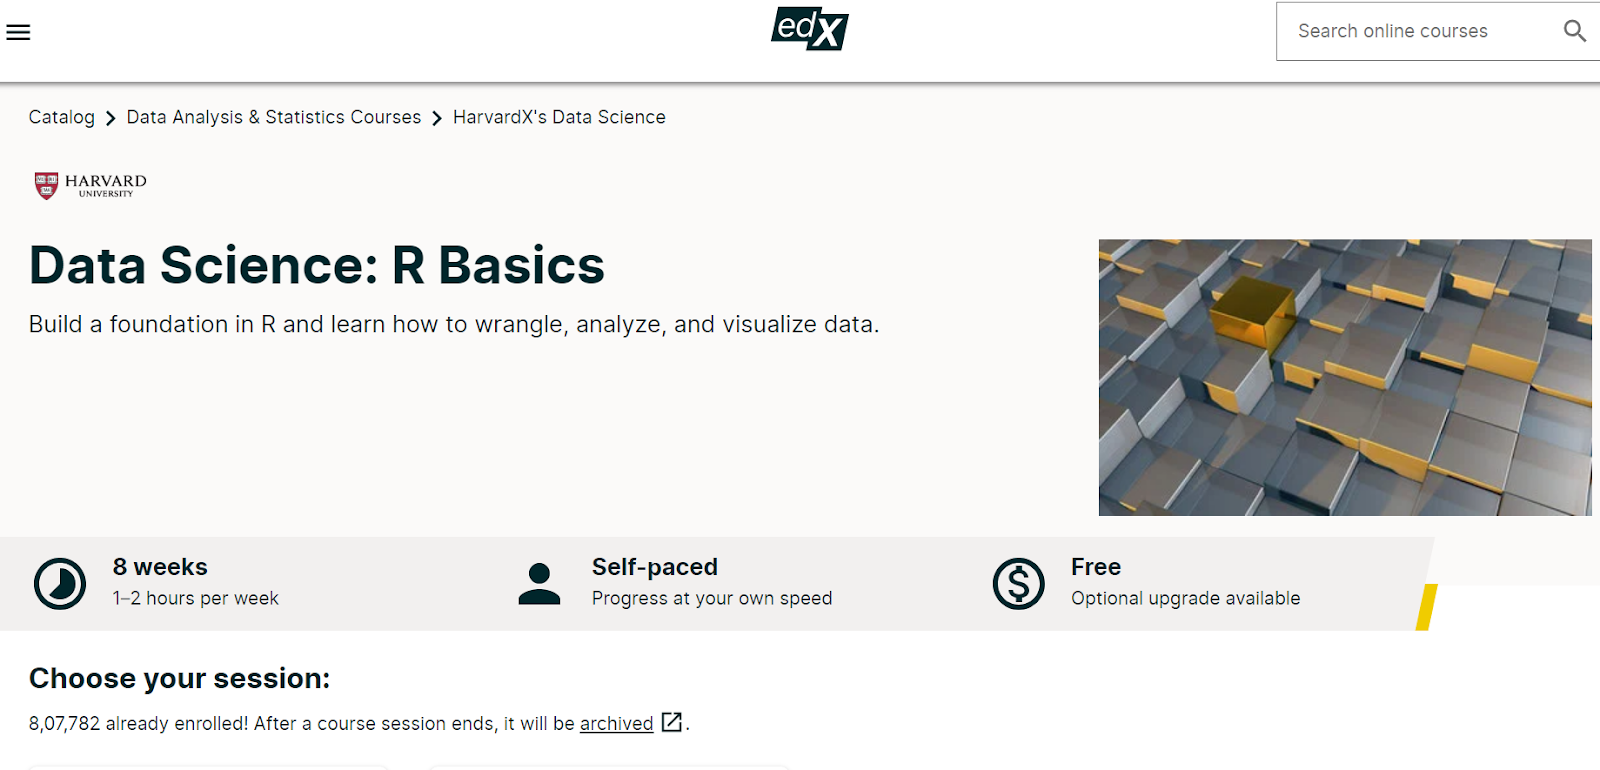Click the 8 weeks duration label
This screenshot has height=770, width=1600.
[160, 567]
